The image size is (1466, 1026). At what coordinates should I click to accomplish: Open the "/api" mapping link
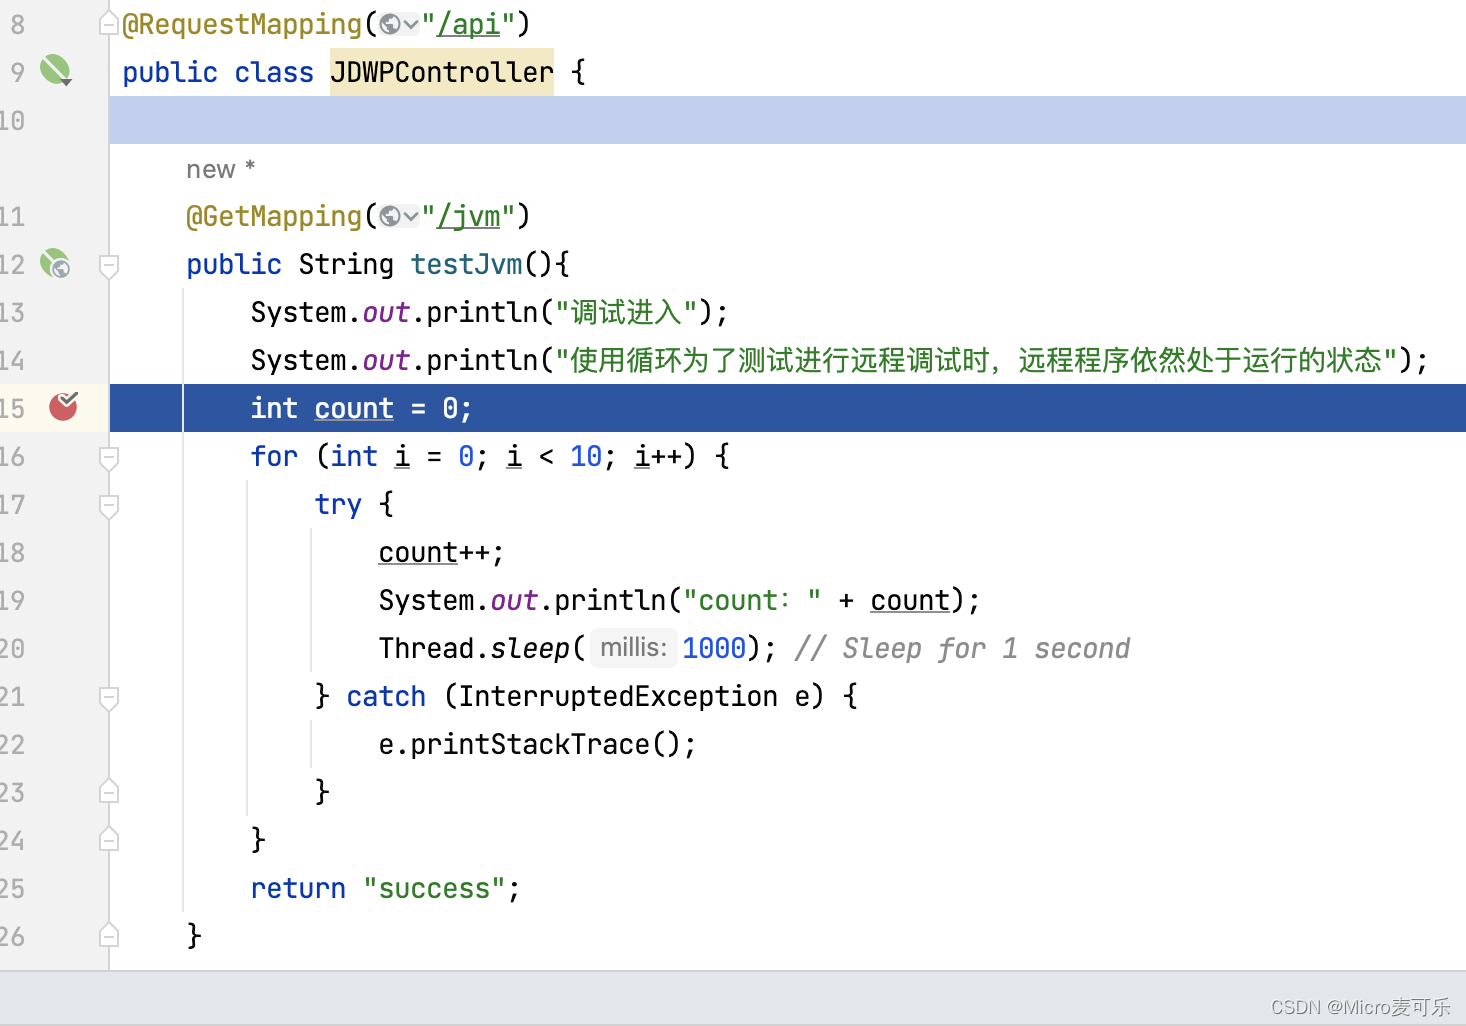[x=468, y=24]
